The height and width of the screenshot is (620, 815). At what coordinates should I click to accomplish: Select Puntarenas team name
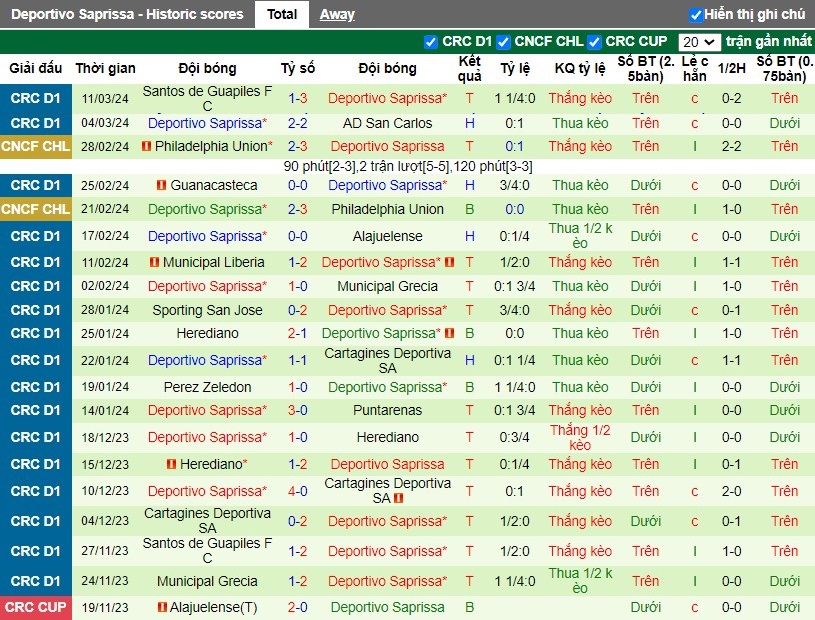click(387, 410)
